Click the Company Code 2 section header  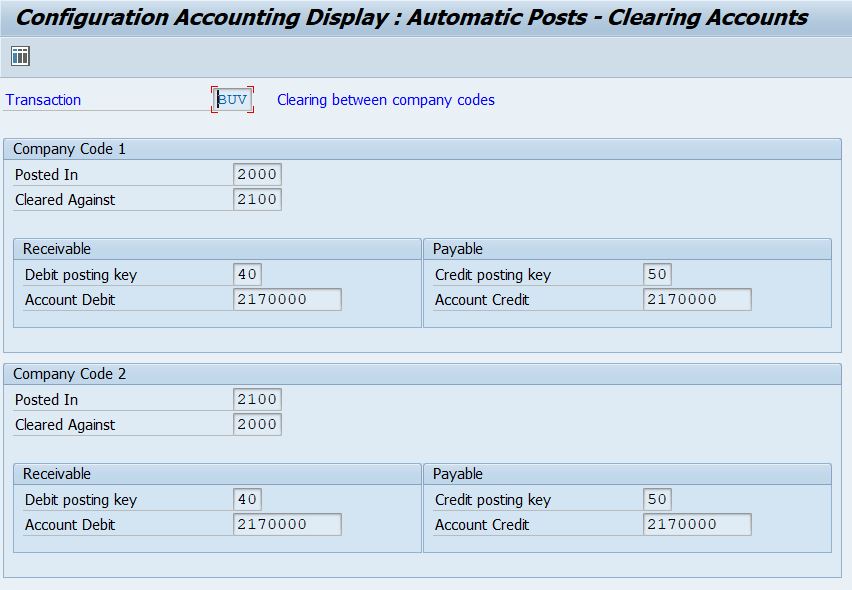tap(68, 373)
